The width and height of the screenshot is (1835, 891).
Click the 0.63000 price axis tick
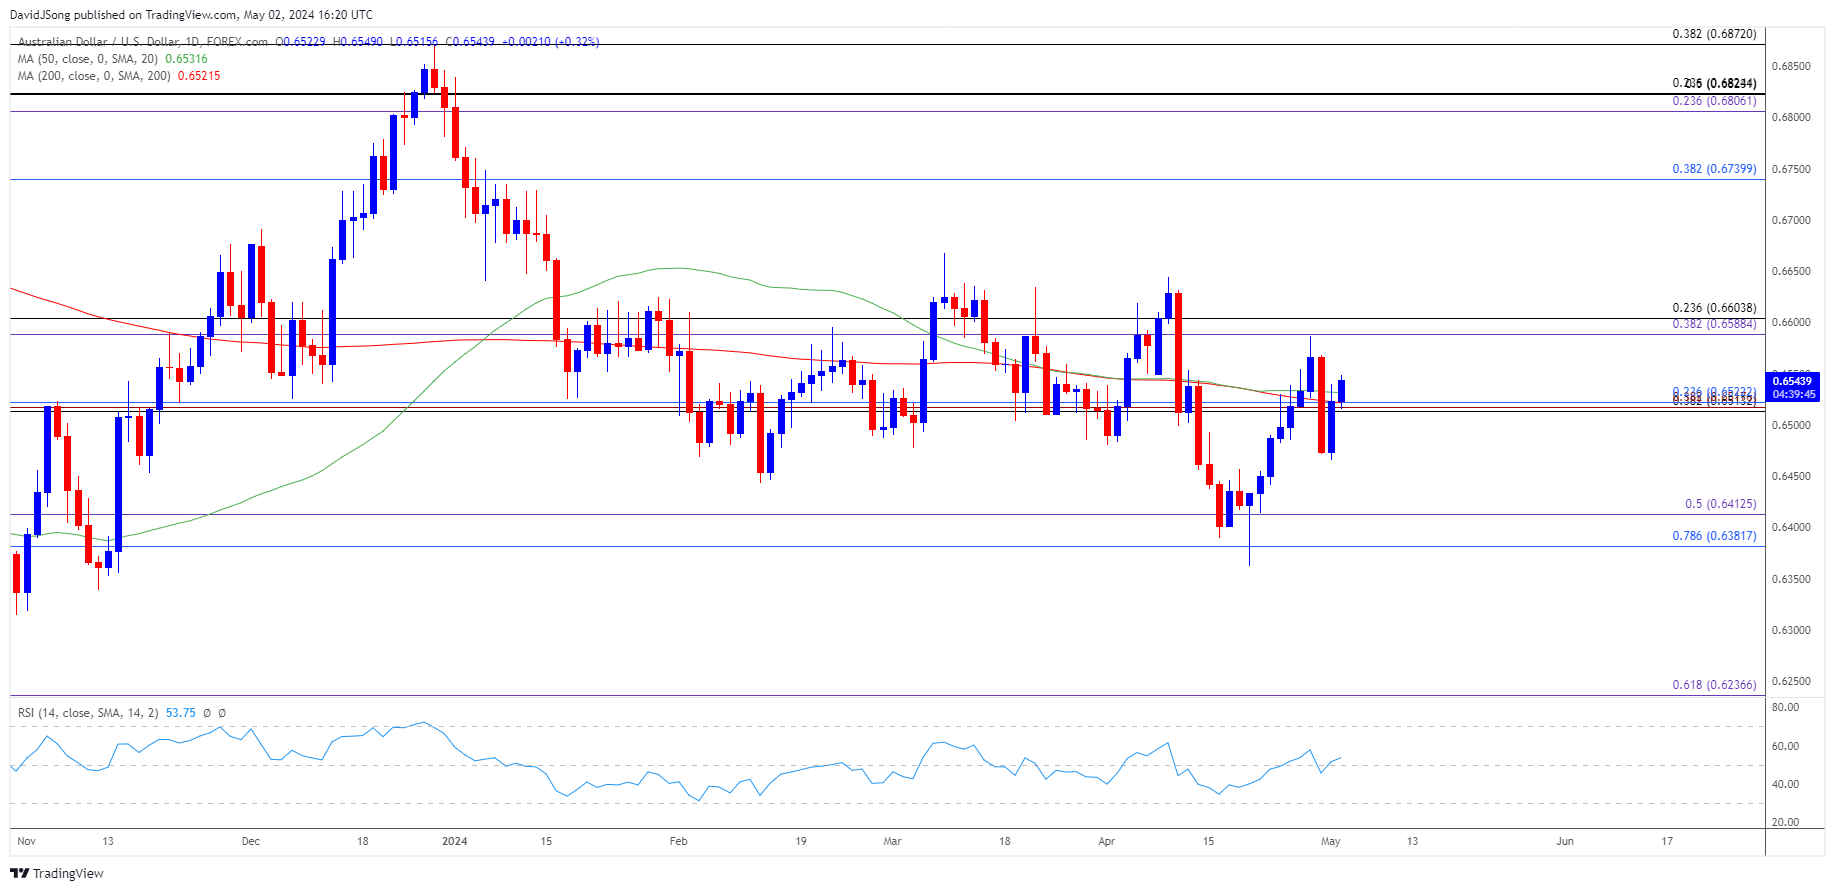tap(1791, 630)
